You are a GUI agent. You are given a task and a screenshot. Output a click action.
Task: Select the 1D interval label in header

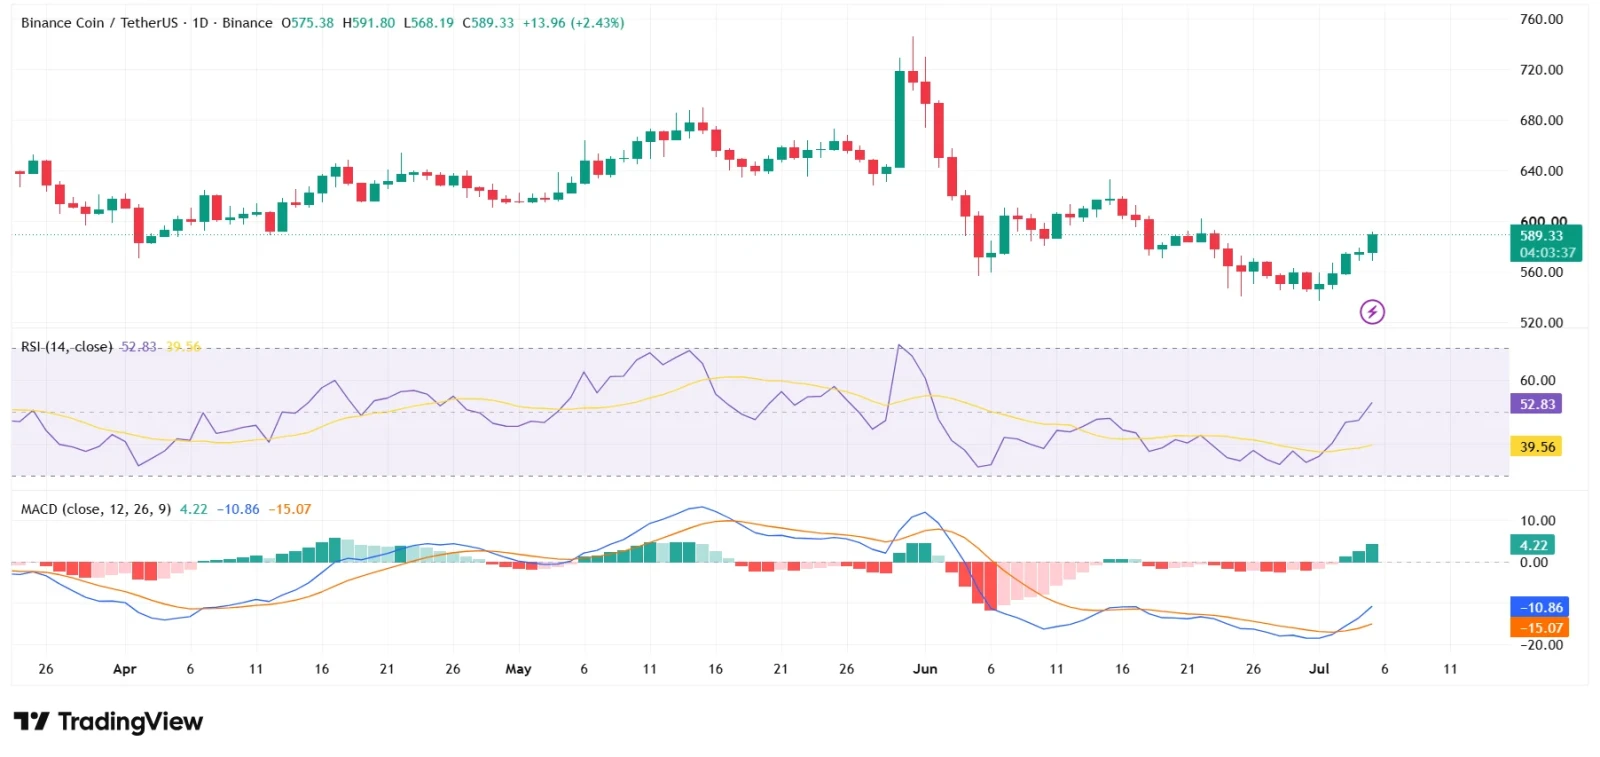point(200,23)
